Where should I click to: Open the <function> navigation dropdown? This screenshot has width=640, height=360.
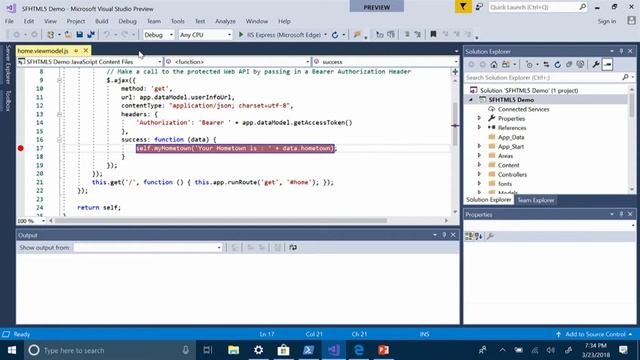[237, 62]
